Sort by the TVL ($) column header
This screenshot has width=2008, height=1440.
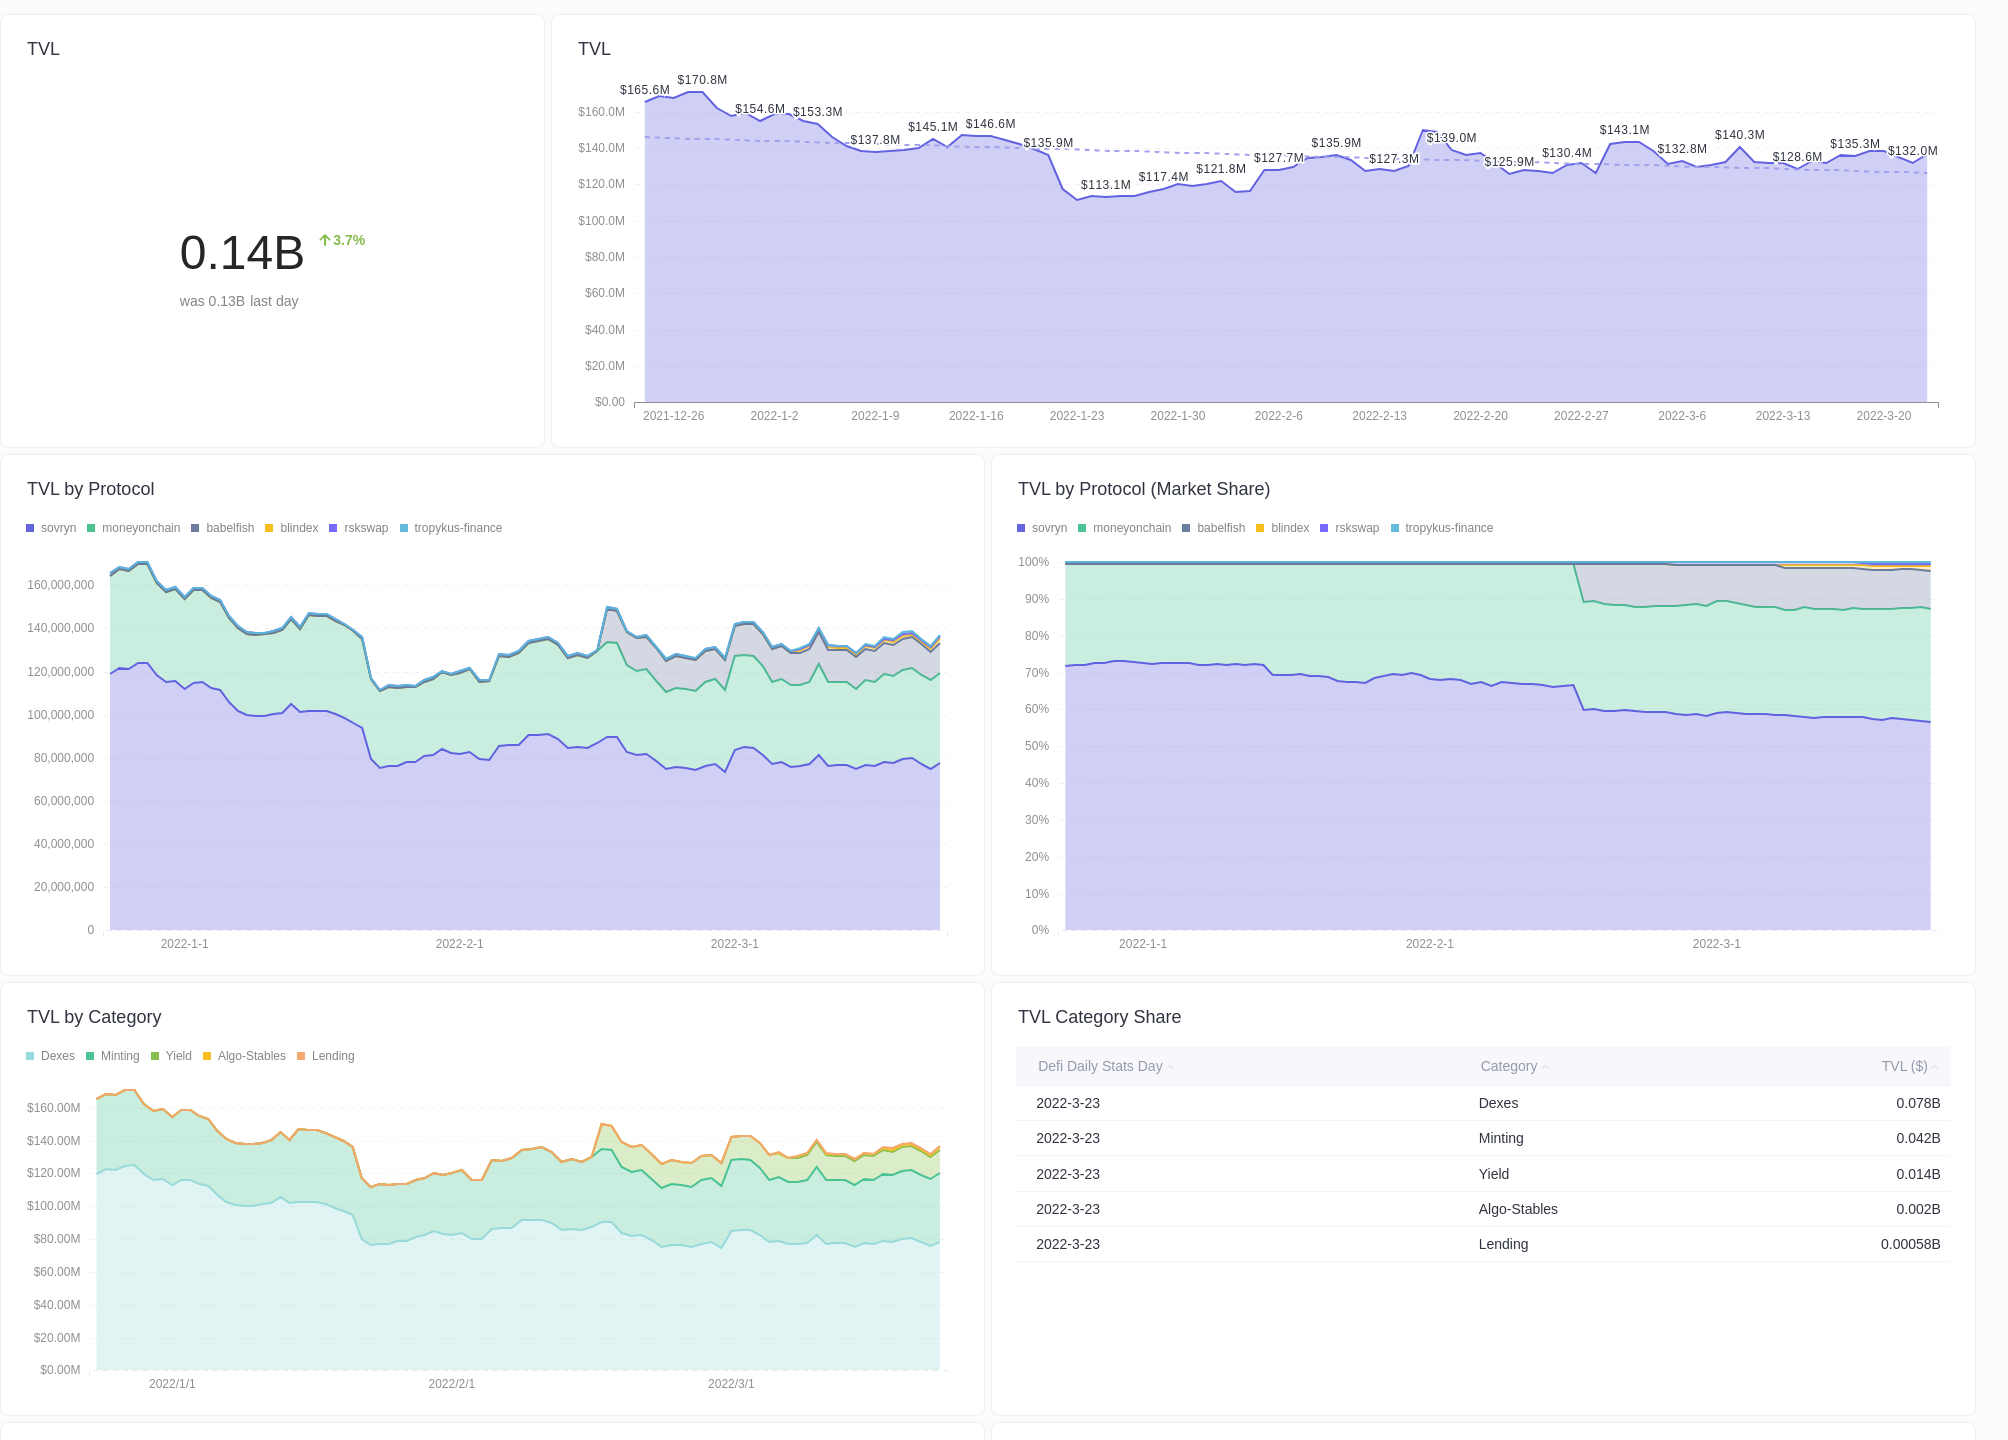[1906, 1066]
